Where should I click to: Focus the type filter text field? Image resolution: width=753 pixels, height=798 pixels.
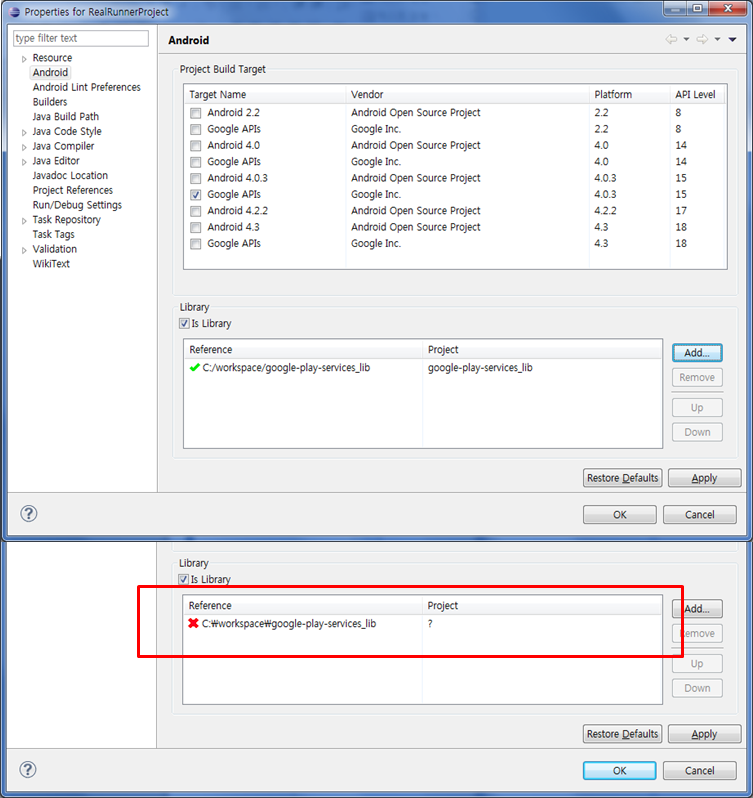click(x=81, y=38)
